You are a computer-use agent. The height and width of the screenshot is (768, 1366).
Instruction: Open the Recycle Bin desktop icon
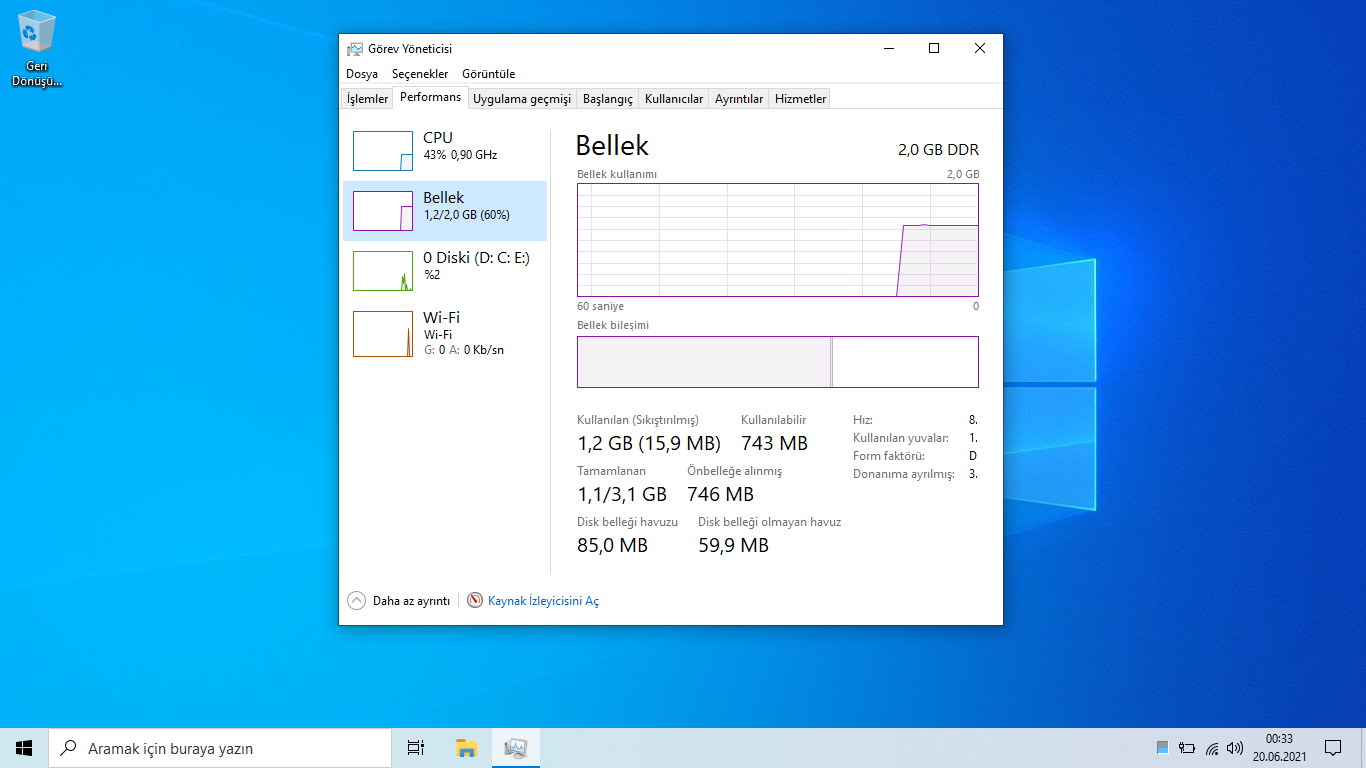click(37, 48)
